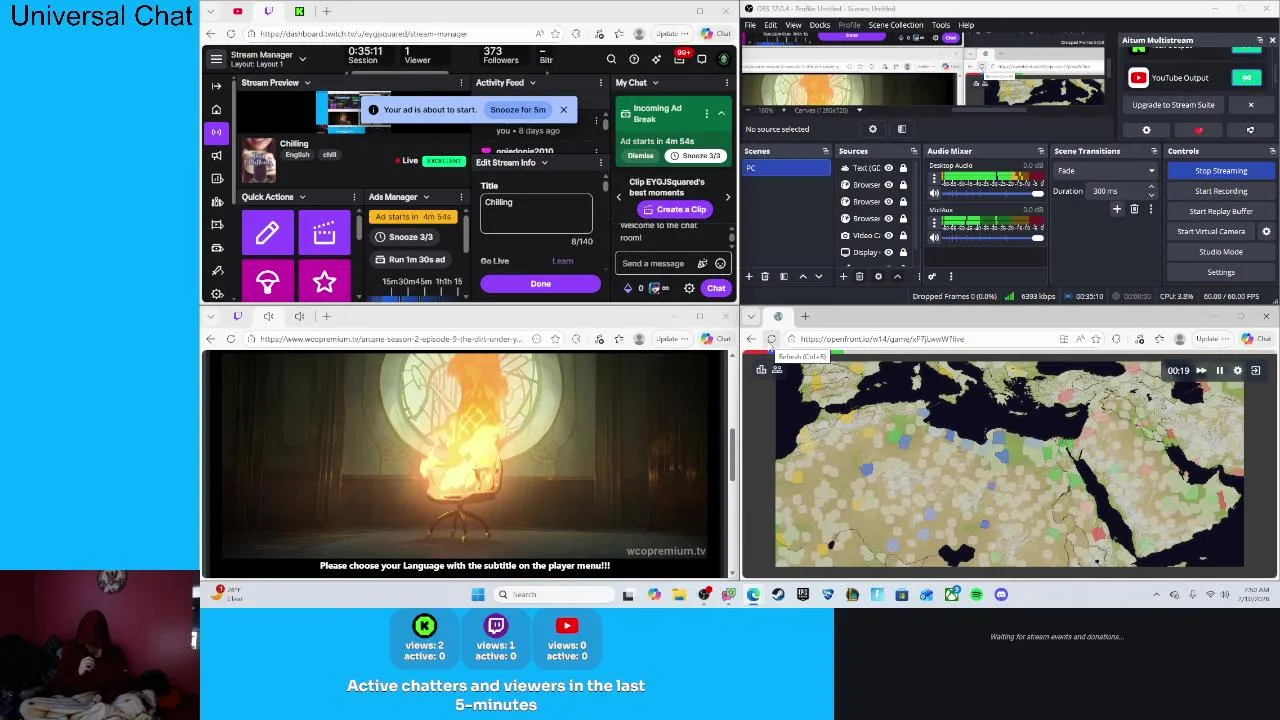Expand Stream Preview panel dropdown
This screenshot has height=720, width=1280.
[x=307, y=83]
